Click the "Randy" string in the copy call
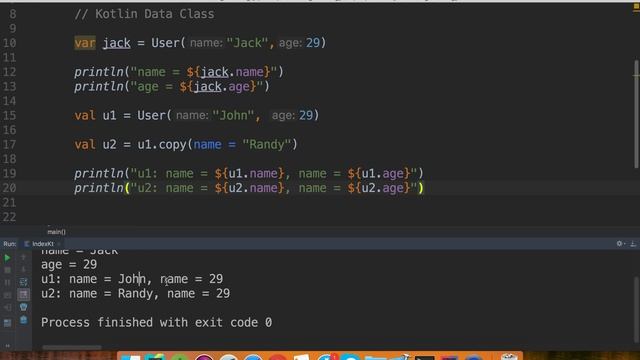Viewport: 640px width, 360px height. tap(267, 144)
